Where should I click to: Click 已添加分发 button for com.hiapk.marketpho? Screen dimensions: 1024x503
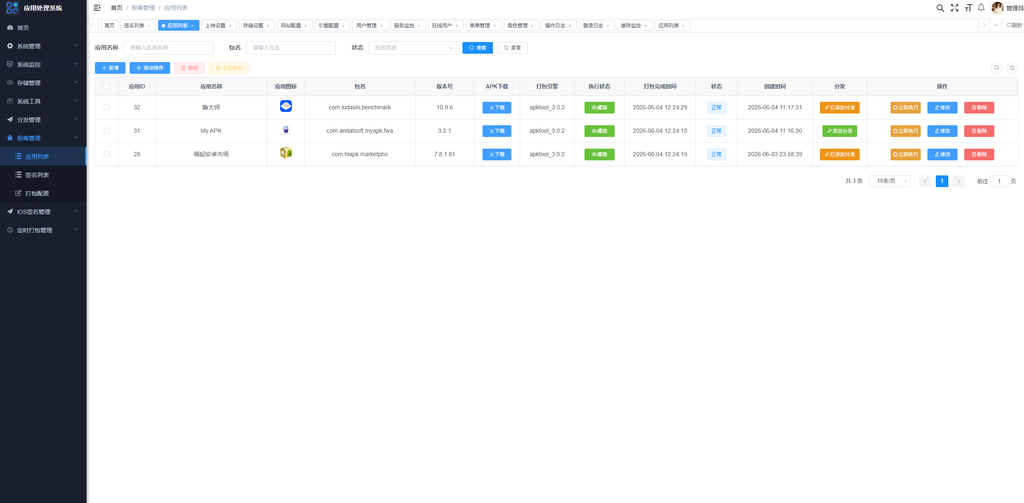click(x=840, y=154)
